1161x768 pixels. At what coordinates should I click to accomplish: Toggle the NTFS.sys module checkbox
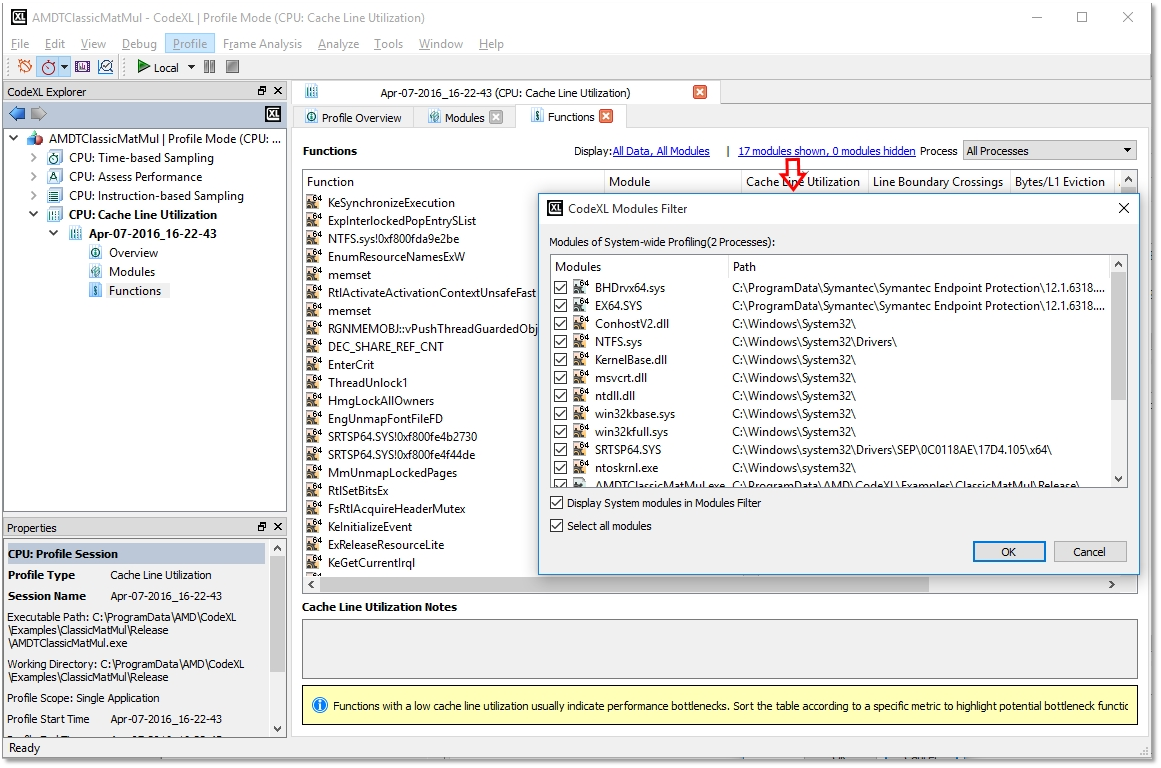pos(561,341)
